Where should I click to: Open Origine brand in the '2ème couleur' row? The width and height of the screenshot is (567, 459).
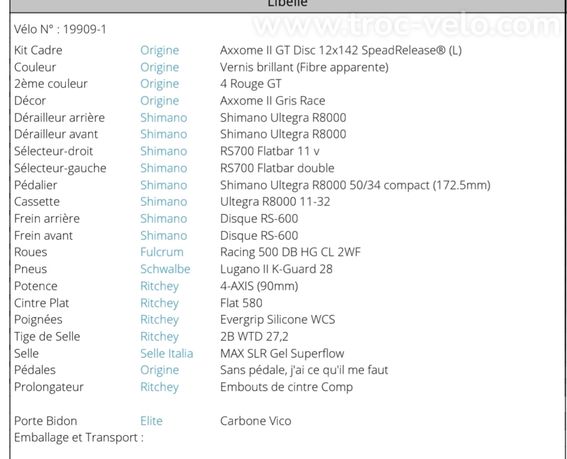click(159, 84)
